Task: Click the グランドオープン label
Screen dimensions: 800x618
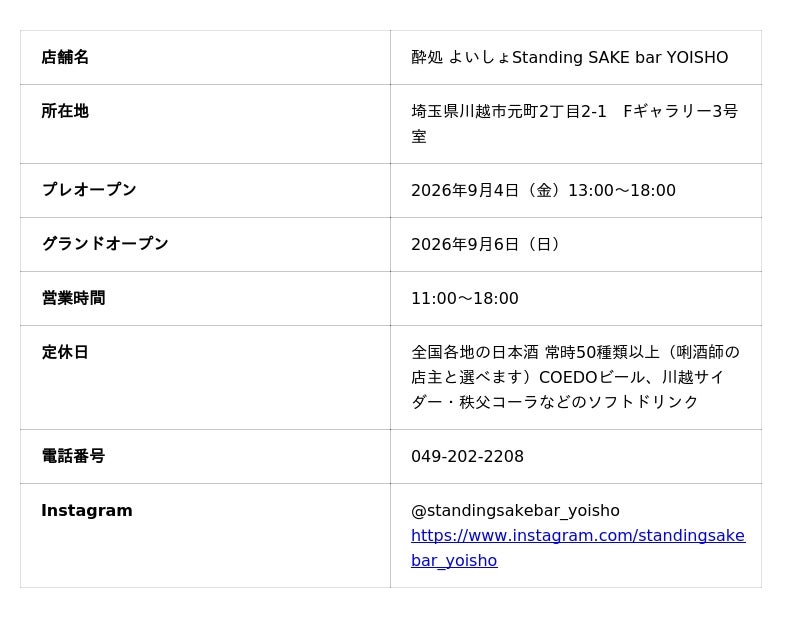Action: click(105, 244)
